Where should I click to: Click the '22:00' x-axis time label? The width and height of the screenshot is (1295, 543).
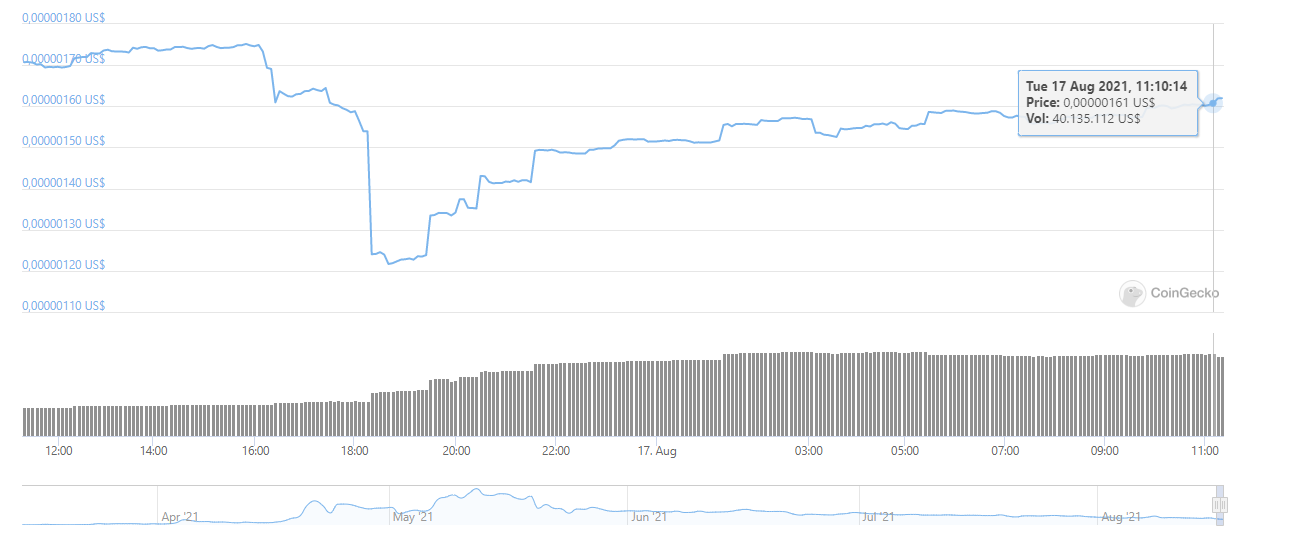[x=555, y=451]
